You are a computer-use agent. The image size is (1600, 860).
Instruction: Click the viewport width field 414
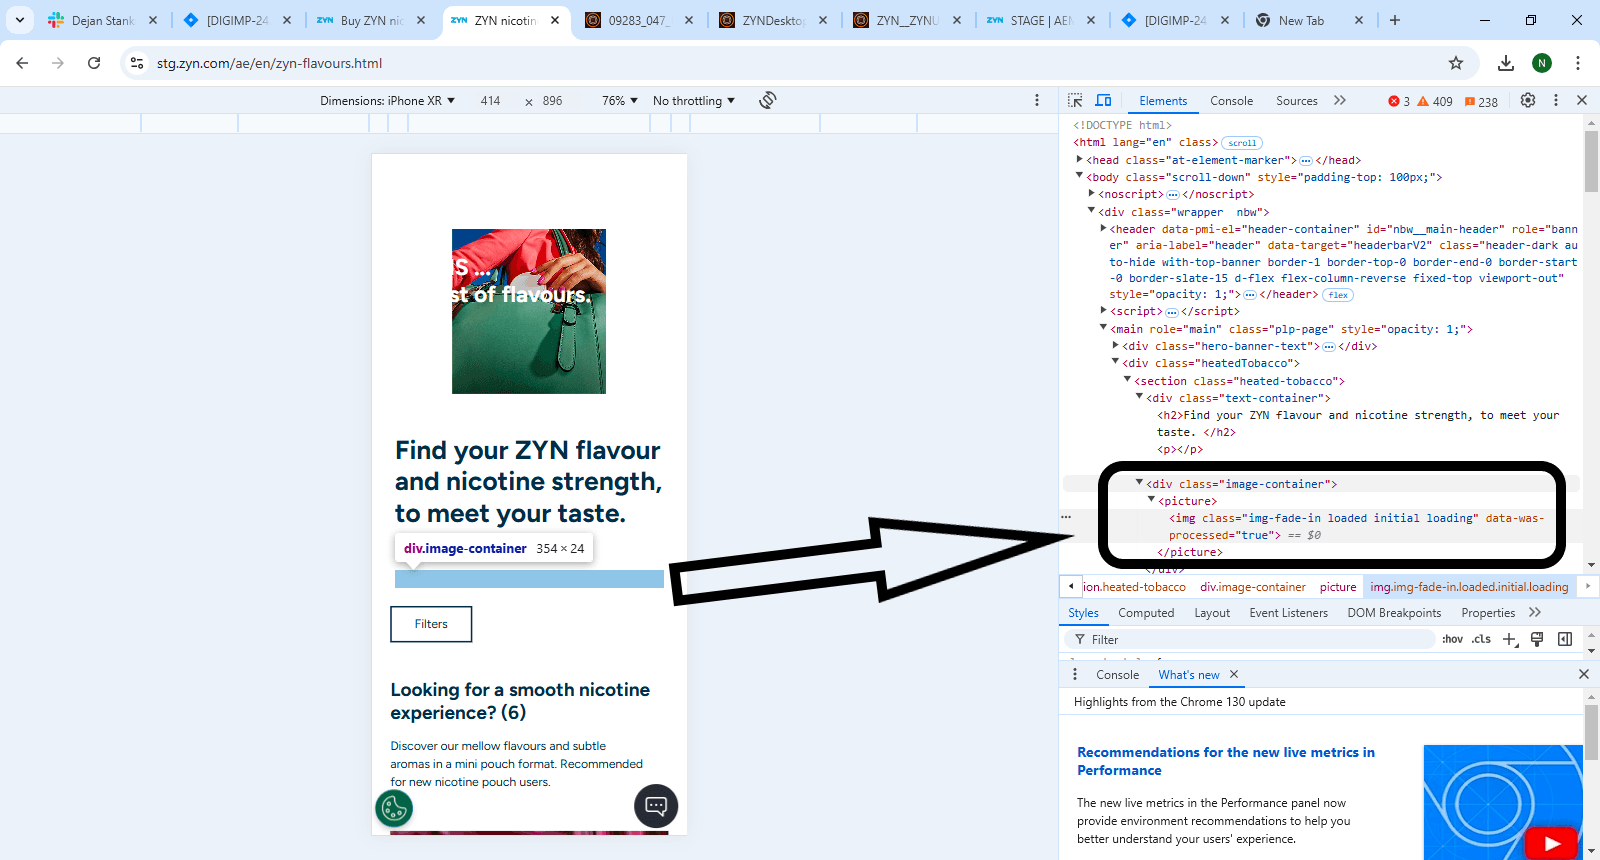tap(490, 101)
